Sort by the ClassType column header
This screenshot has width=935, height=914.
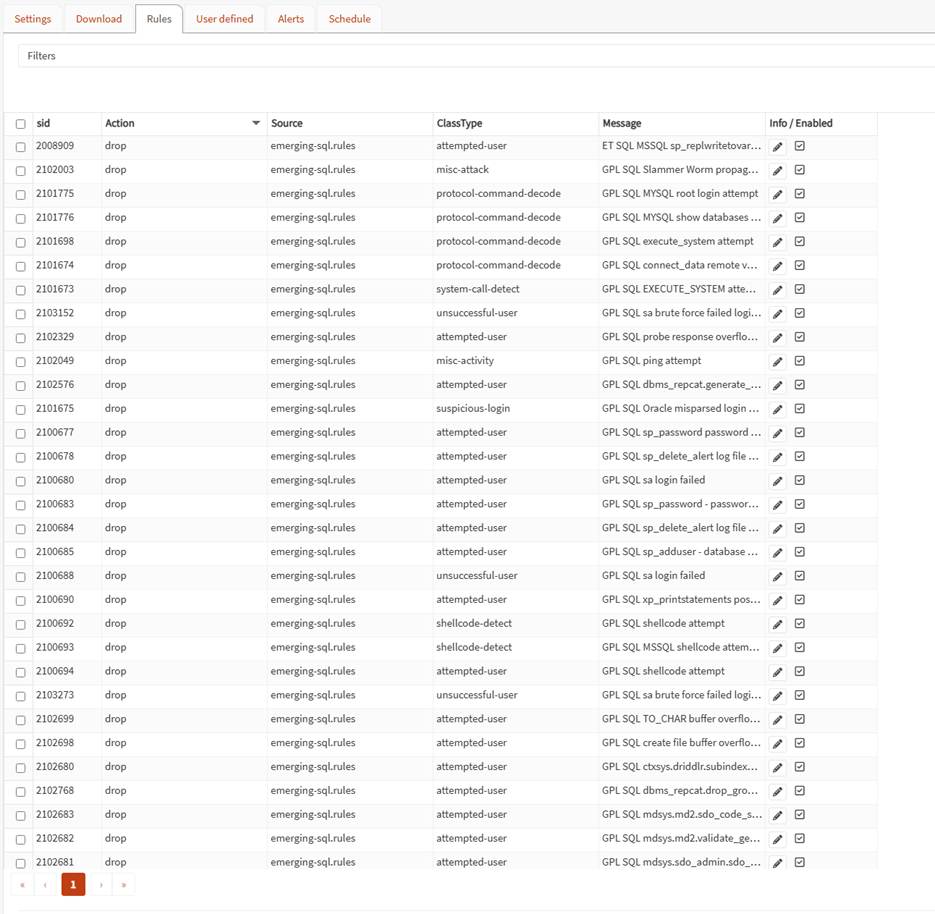tap(459, 123)
